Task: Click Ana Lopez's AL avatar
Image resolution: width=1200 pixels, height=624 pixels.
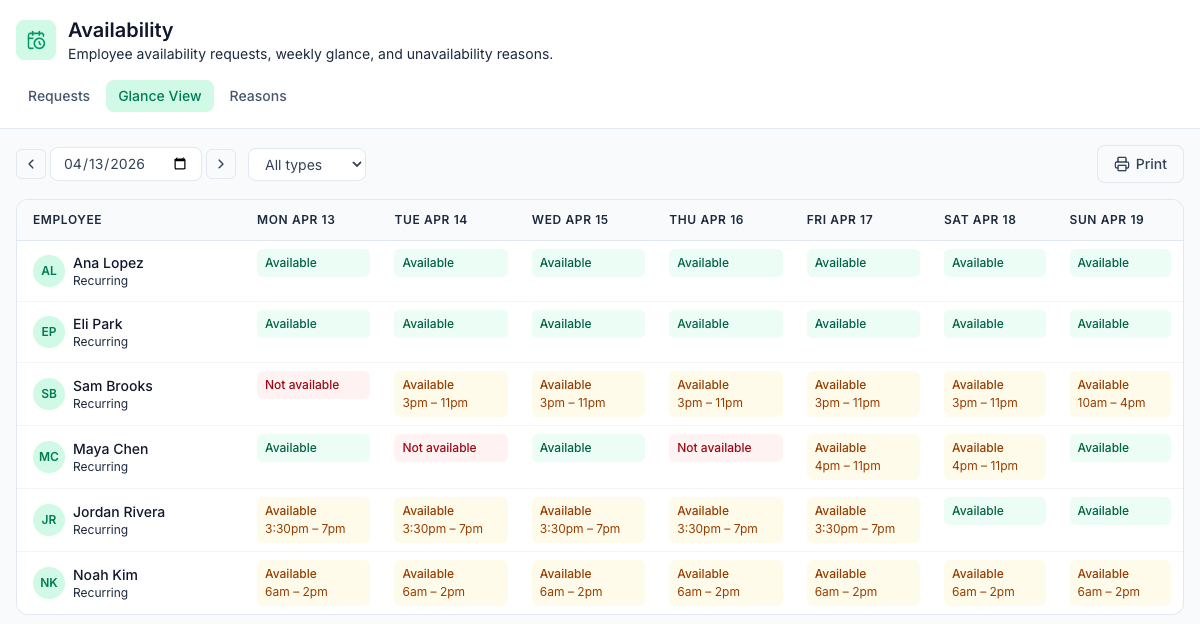Action: coord(49,271)
